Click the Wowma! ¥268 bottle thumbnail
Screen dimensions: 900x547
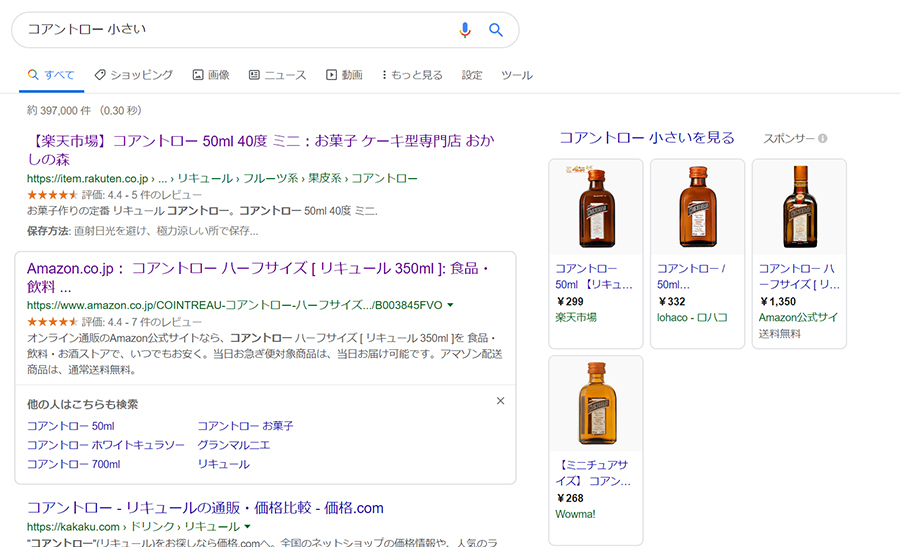pyautogui.click(x=596, y=404)
